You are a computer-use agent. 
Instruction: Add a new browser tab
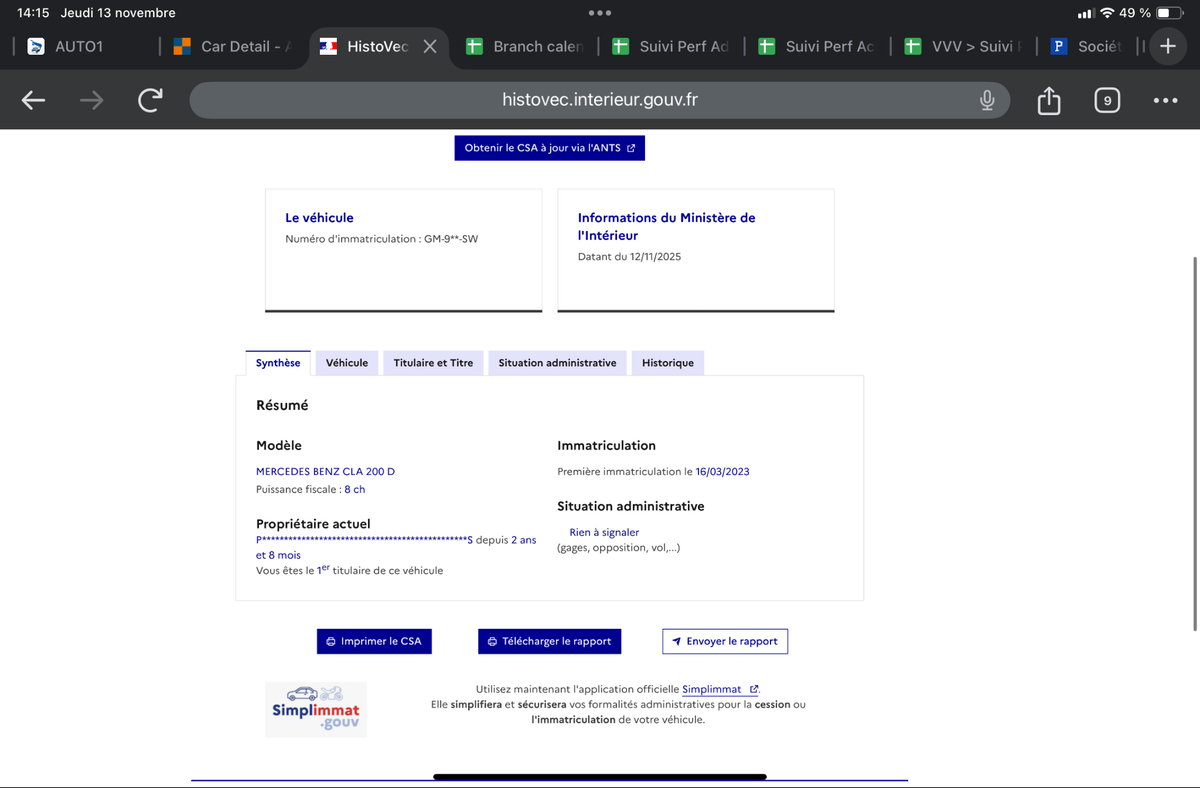pyautogui.click(x=1166, y=46)
